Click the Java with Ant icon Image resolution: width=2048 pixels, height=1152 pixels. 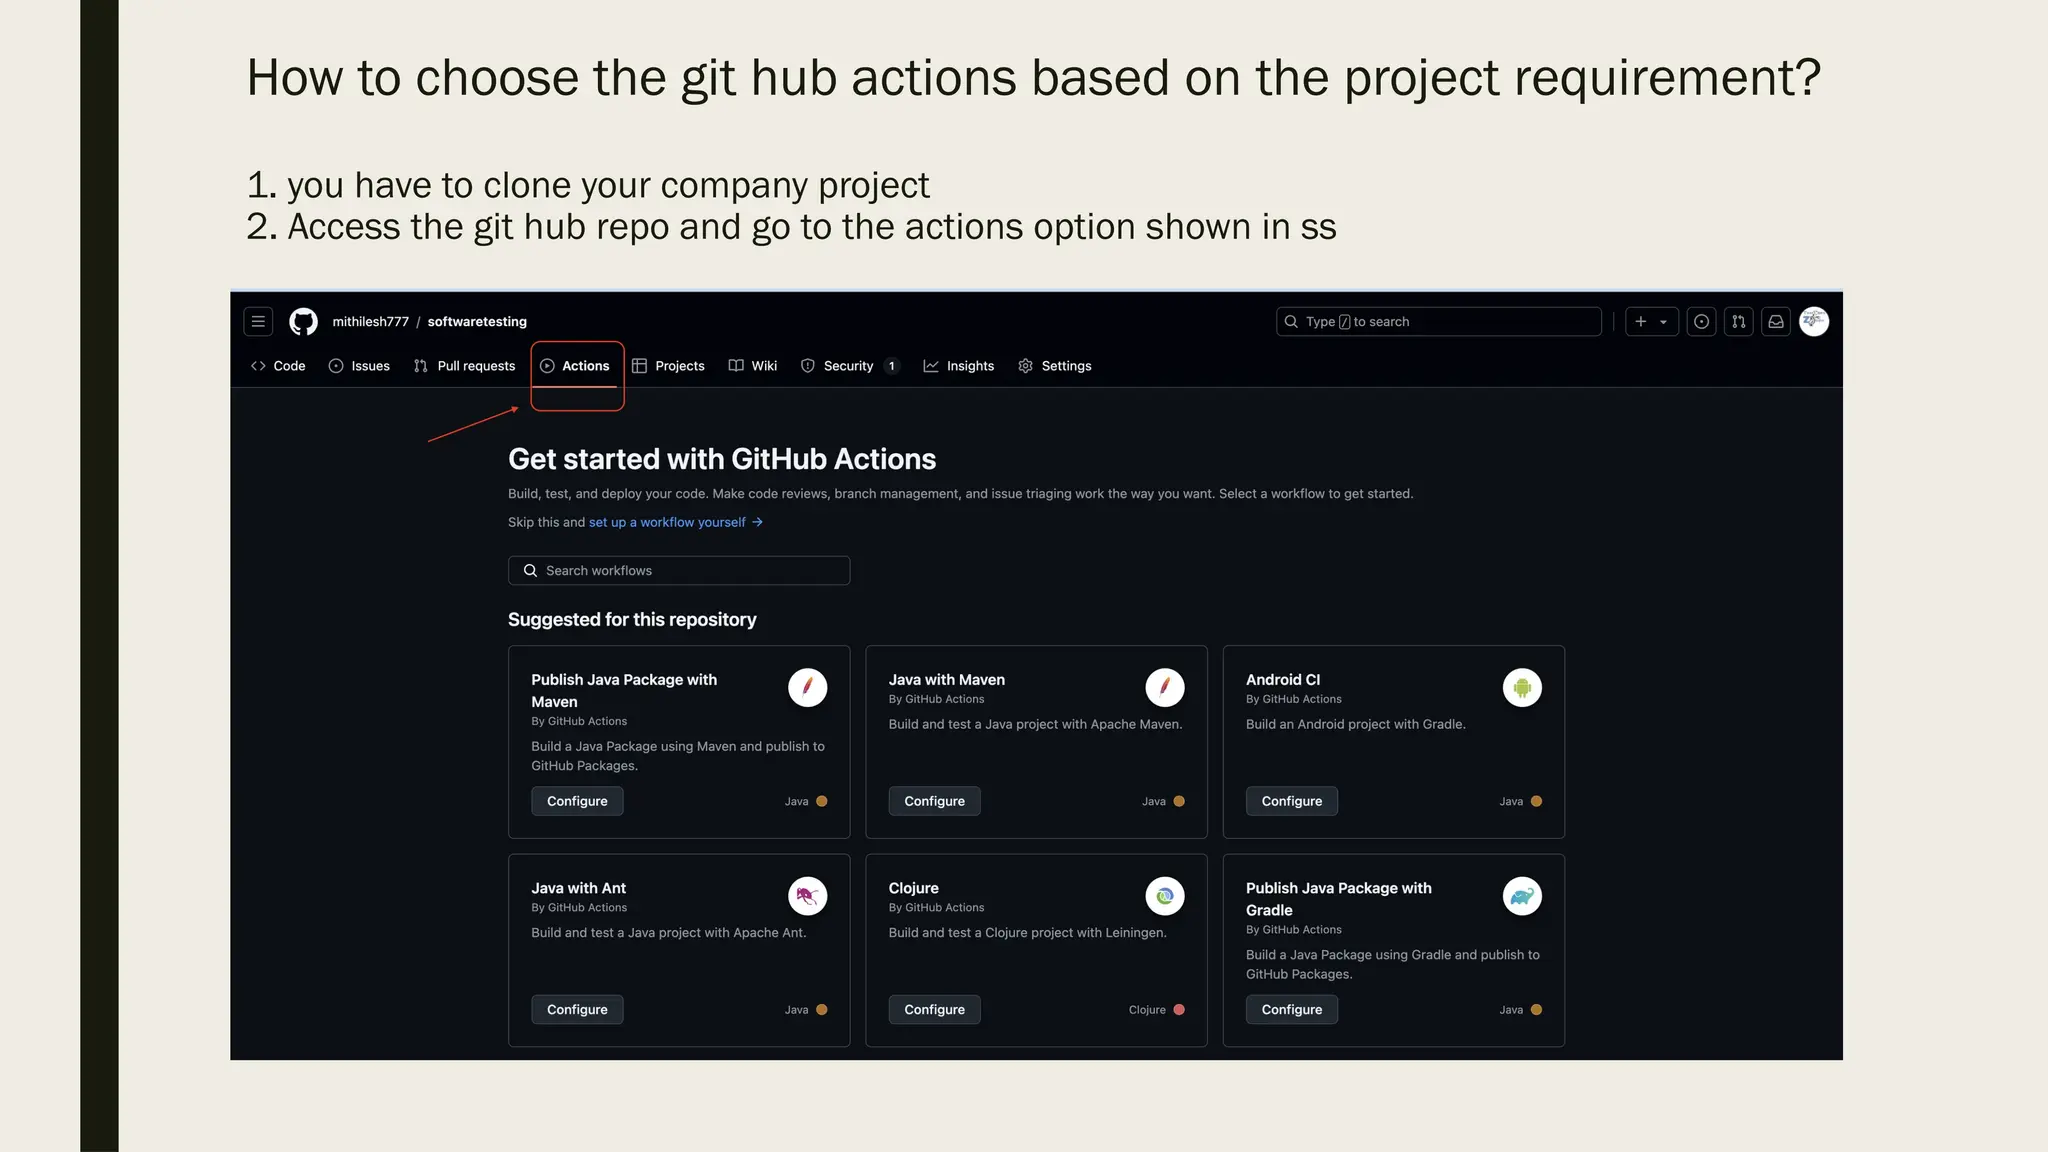807,896
